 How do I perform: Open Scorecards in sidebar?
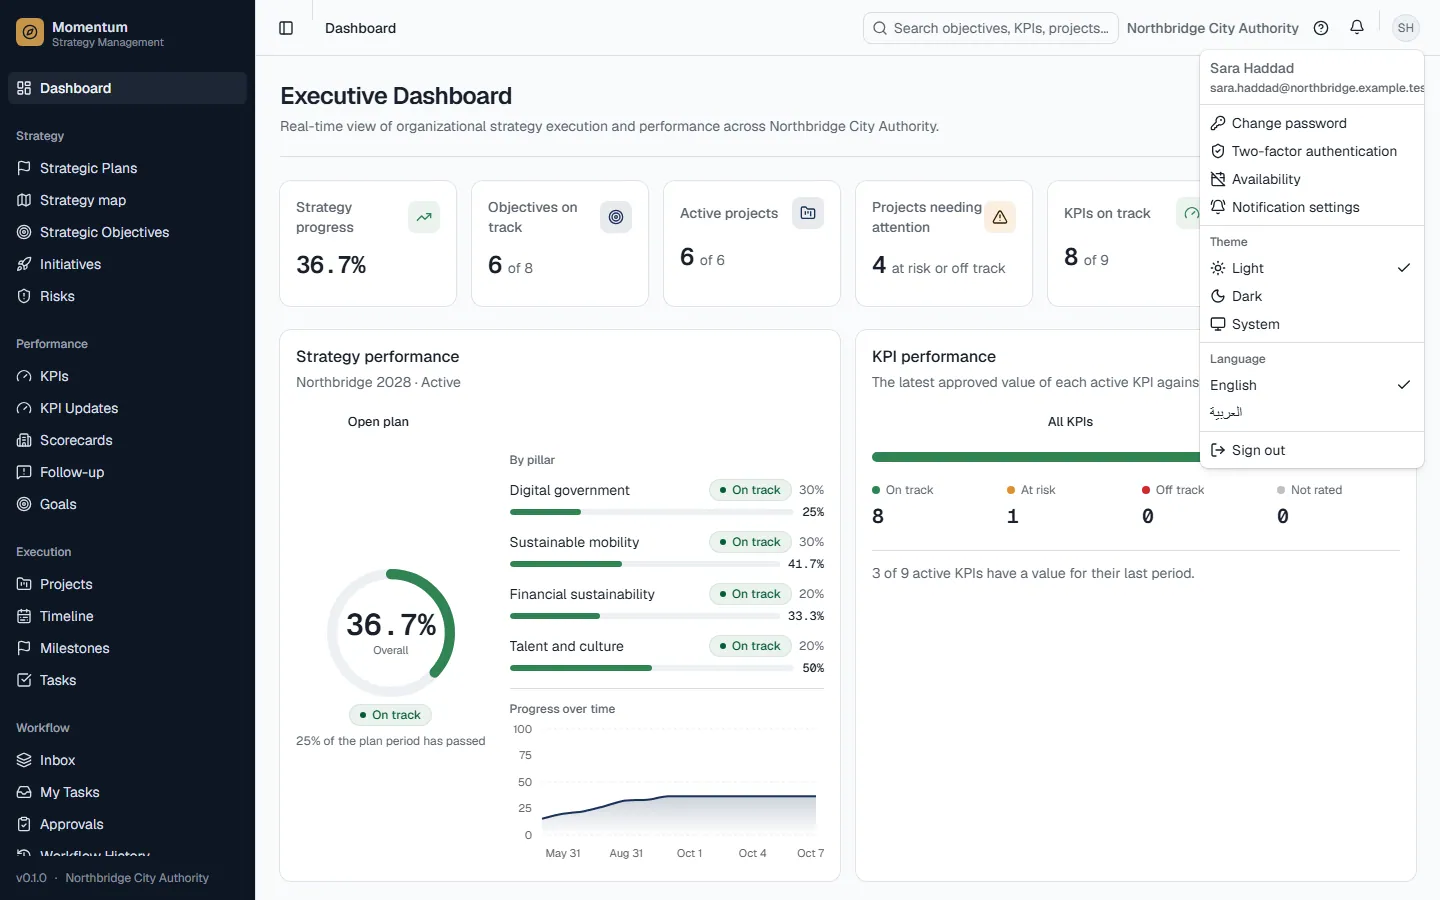pos(127,440)
